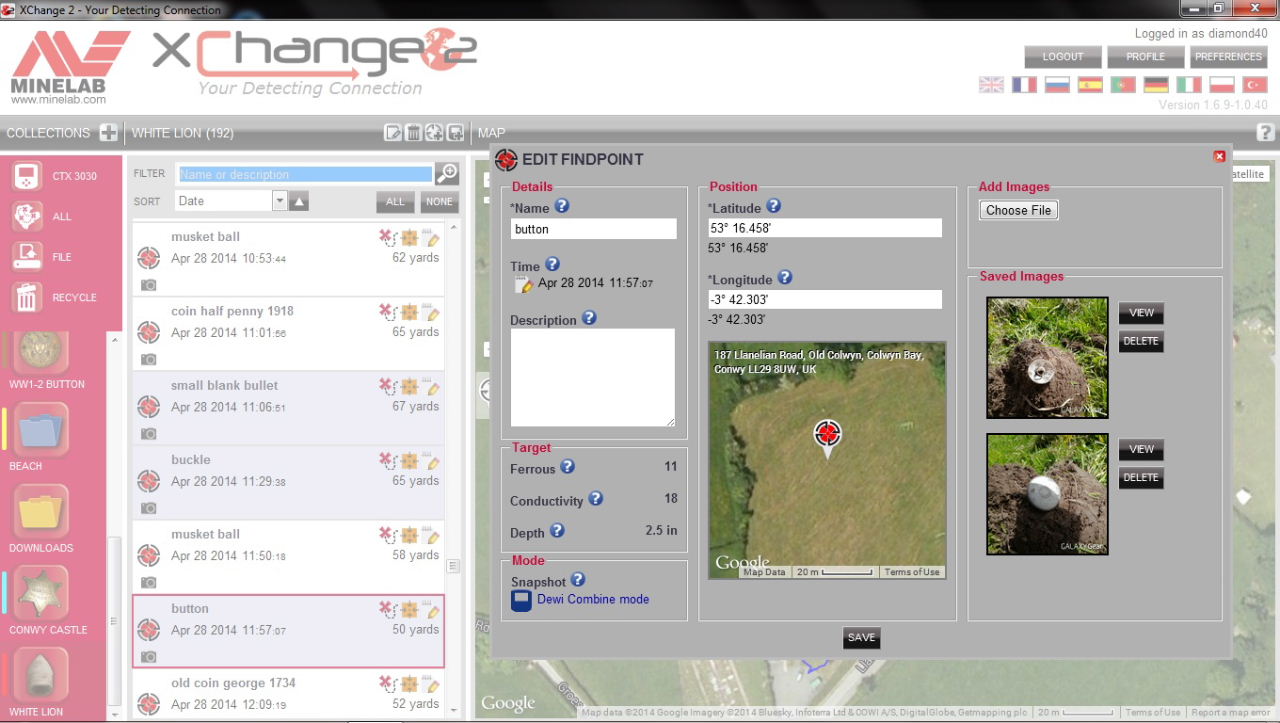Click help icon next to Snapshot
The image size is (1280, 723).
pos(577,580)
